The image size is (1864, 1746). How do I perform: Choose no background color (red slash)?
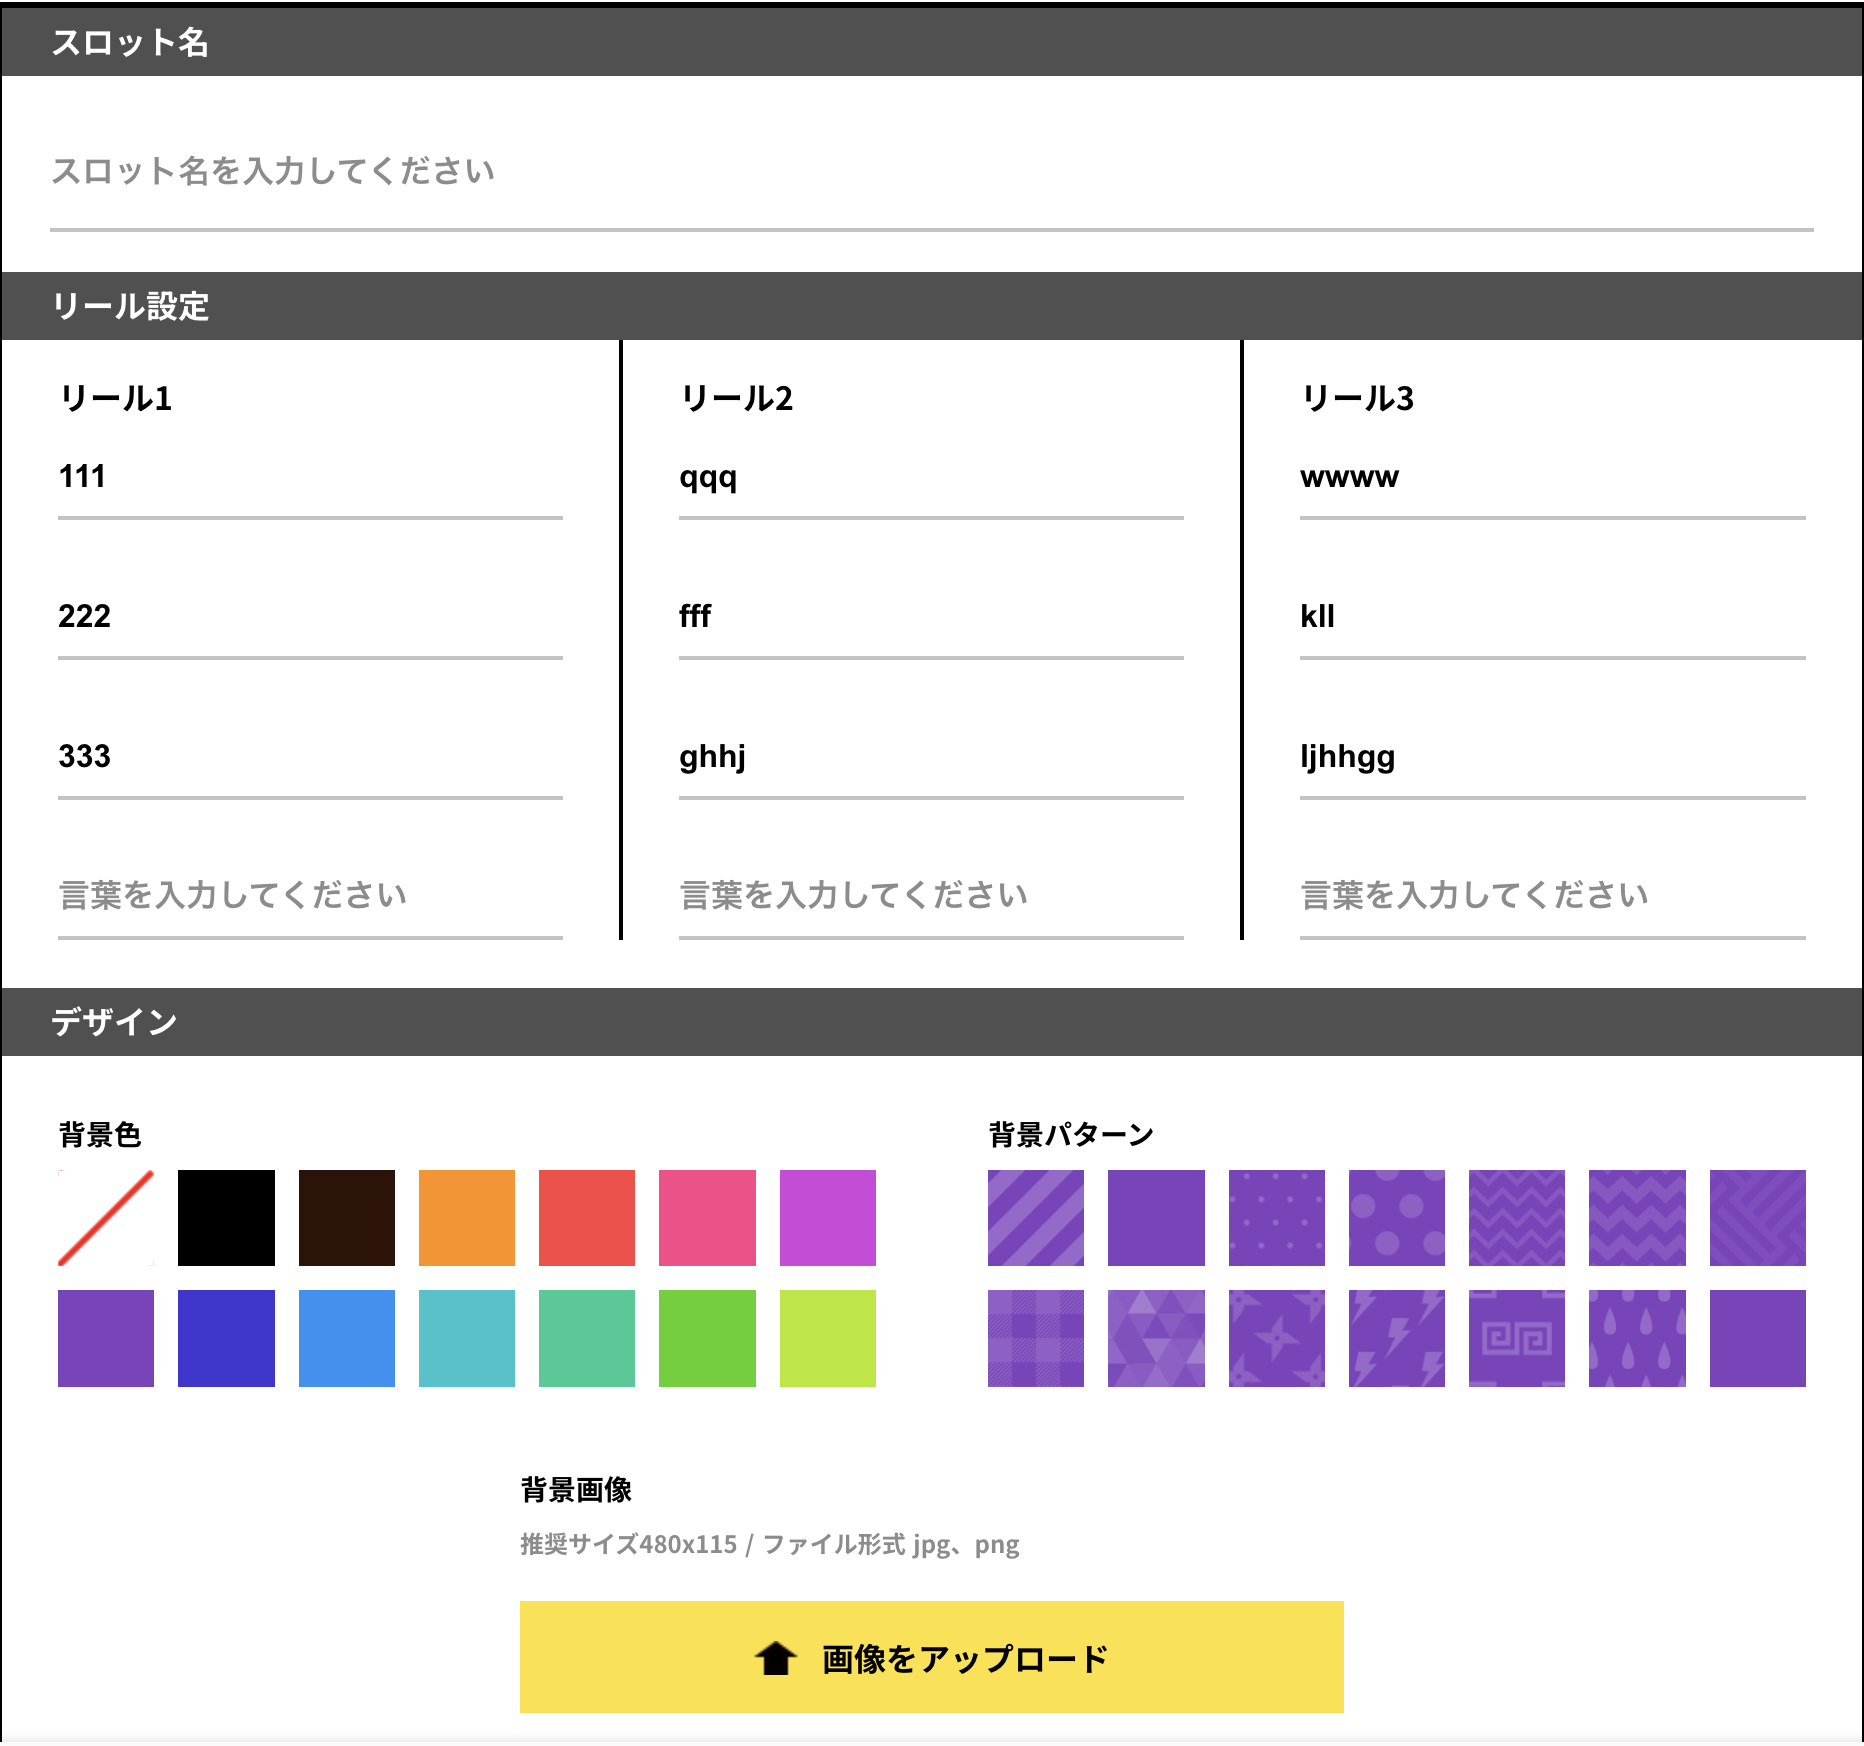point(106,1218)
